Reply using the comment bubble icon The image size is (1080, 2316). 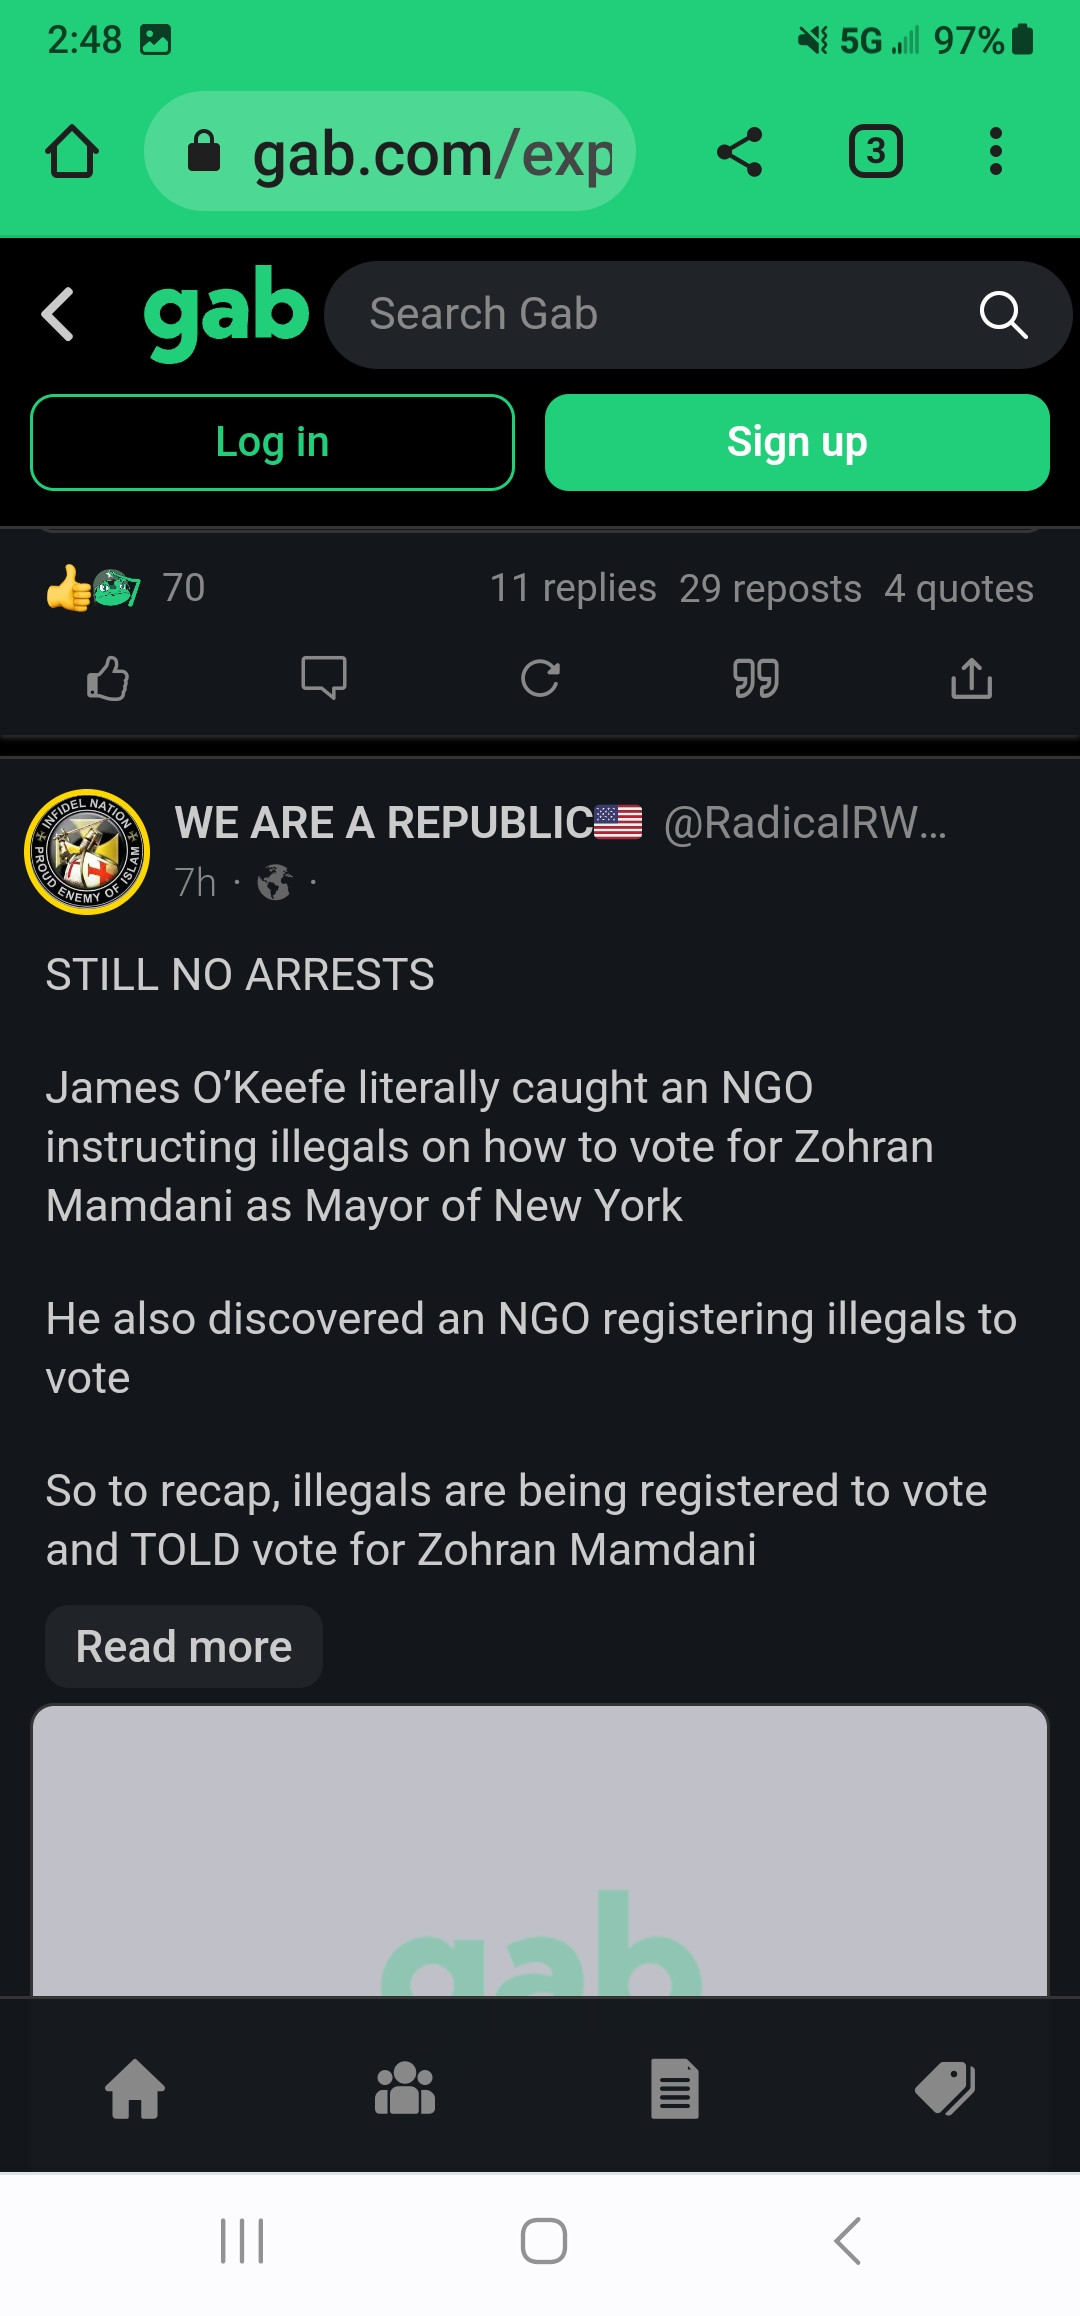click(324, 679)
